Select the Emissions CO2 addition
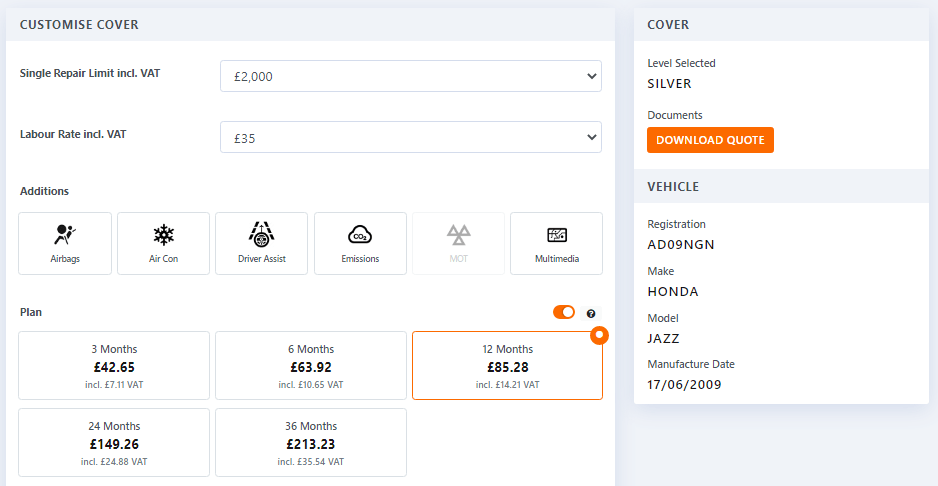 360,243
